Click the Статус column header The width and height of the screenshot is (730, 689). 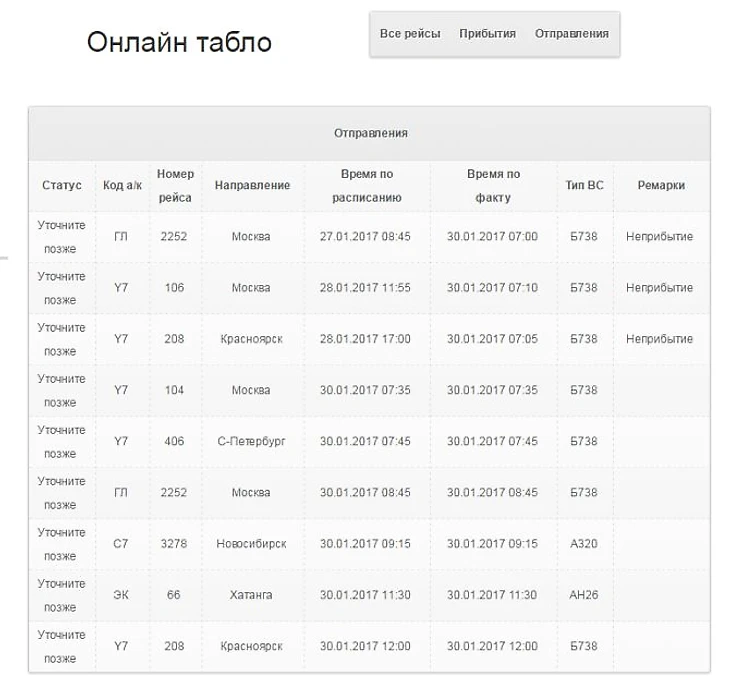click(x=62, y=185)
